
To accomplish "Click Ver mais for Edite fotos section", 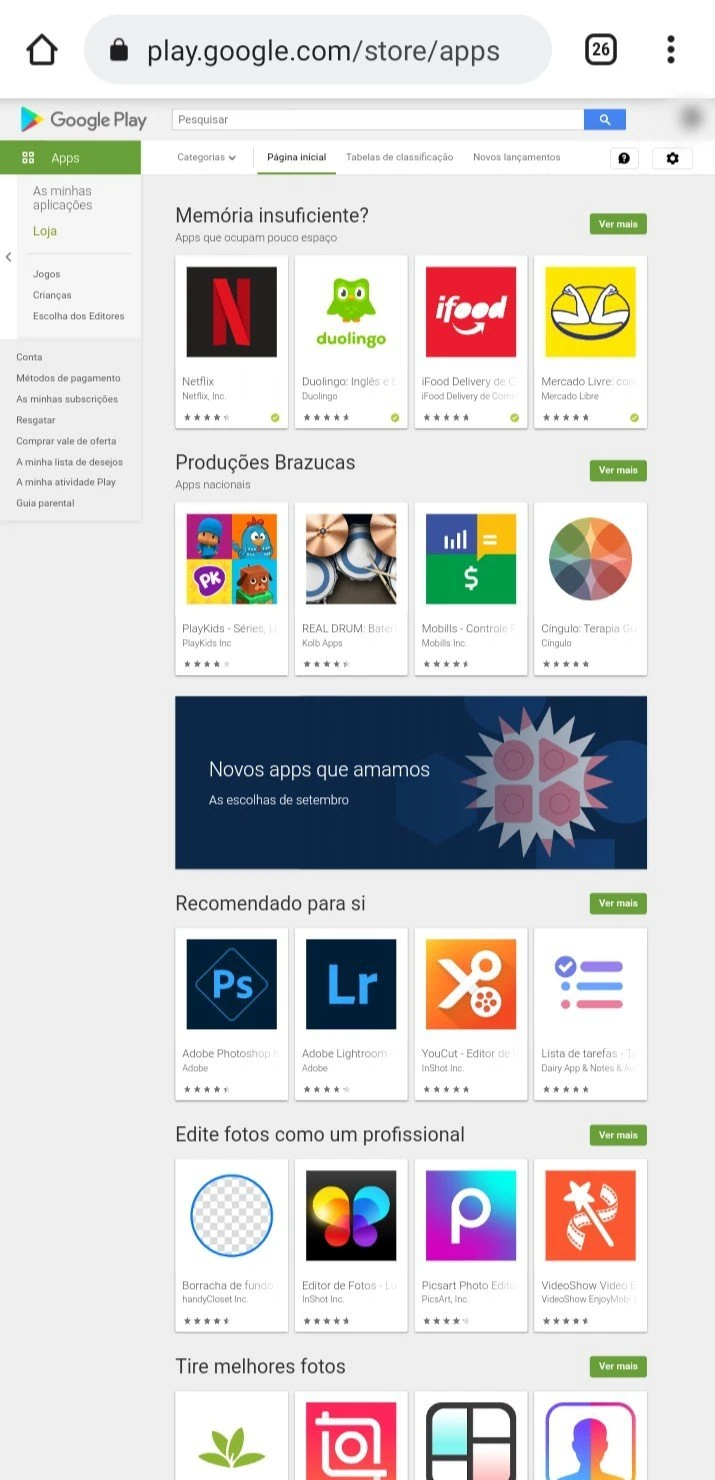I will 618,1135.
